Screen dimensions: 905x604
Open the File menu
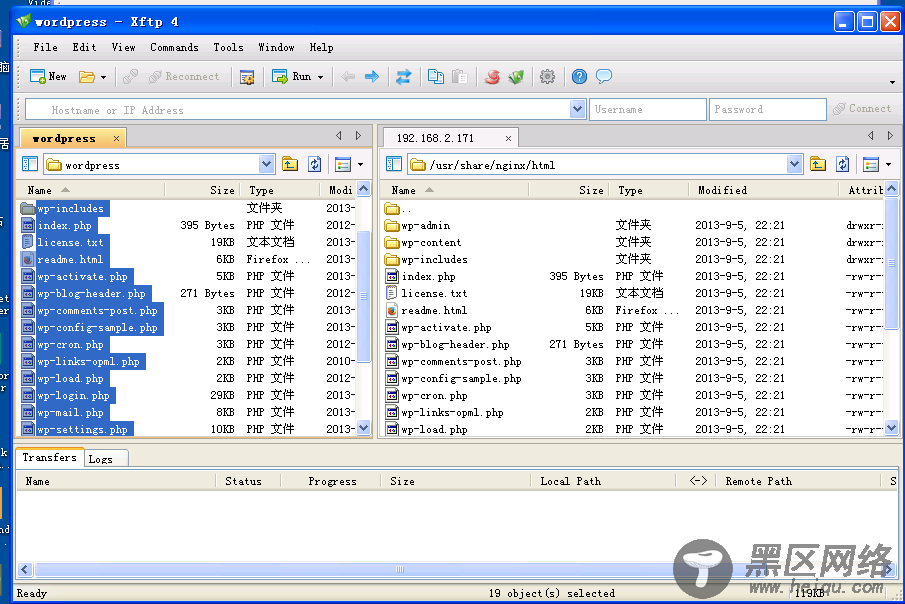tap(45, 47)
